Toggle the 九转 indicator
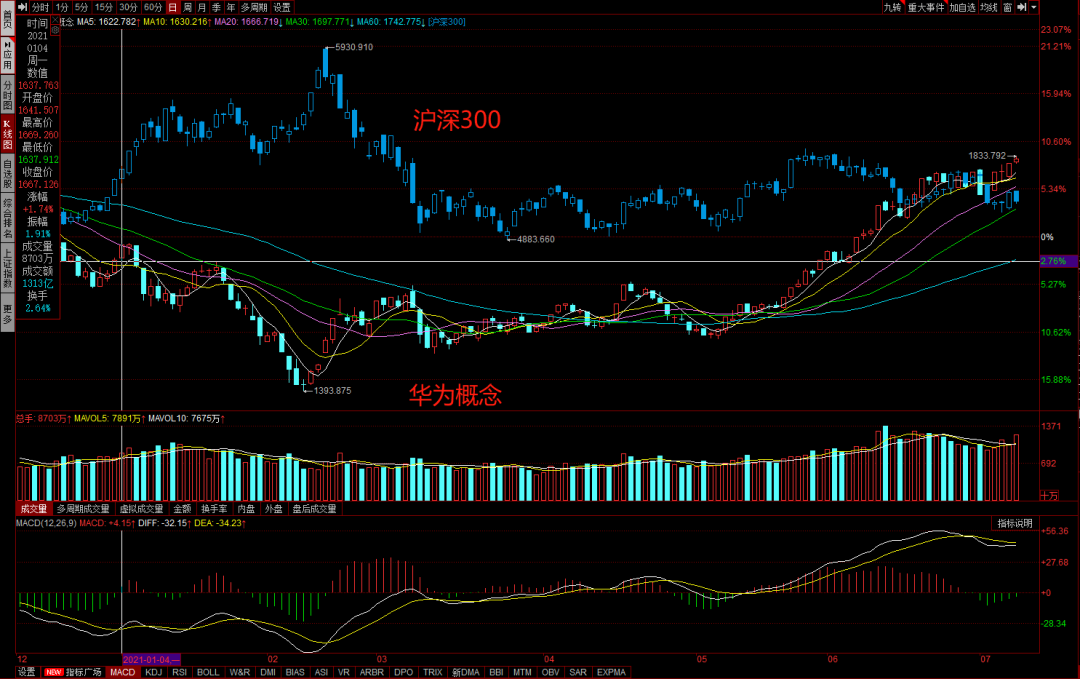 tap(893, 7)
